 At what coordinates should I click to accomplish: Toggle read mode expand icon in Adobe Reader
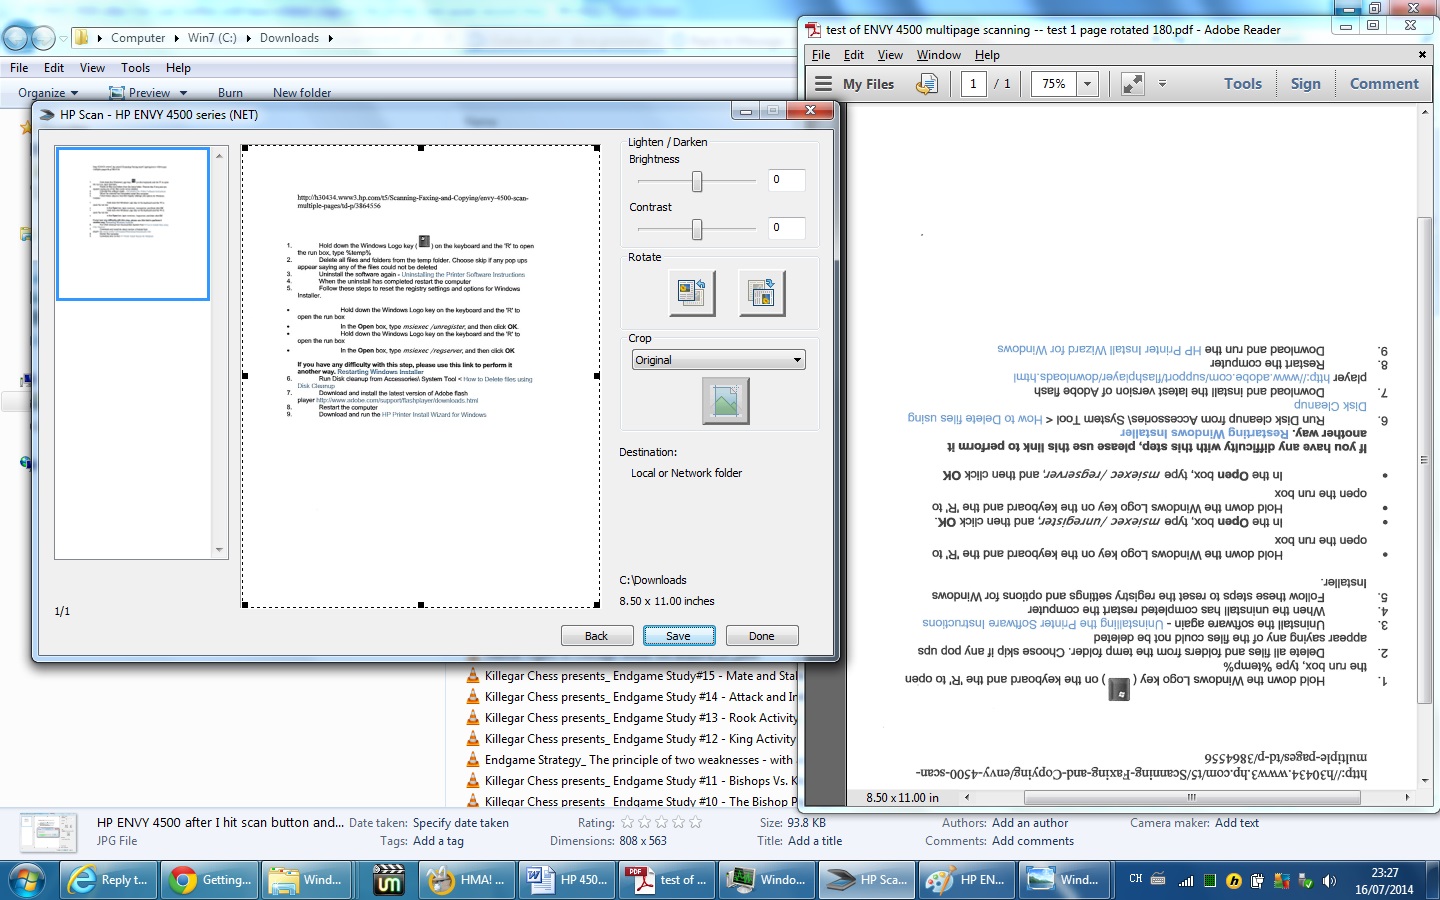click(x=1132, y=84)
